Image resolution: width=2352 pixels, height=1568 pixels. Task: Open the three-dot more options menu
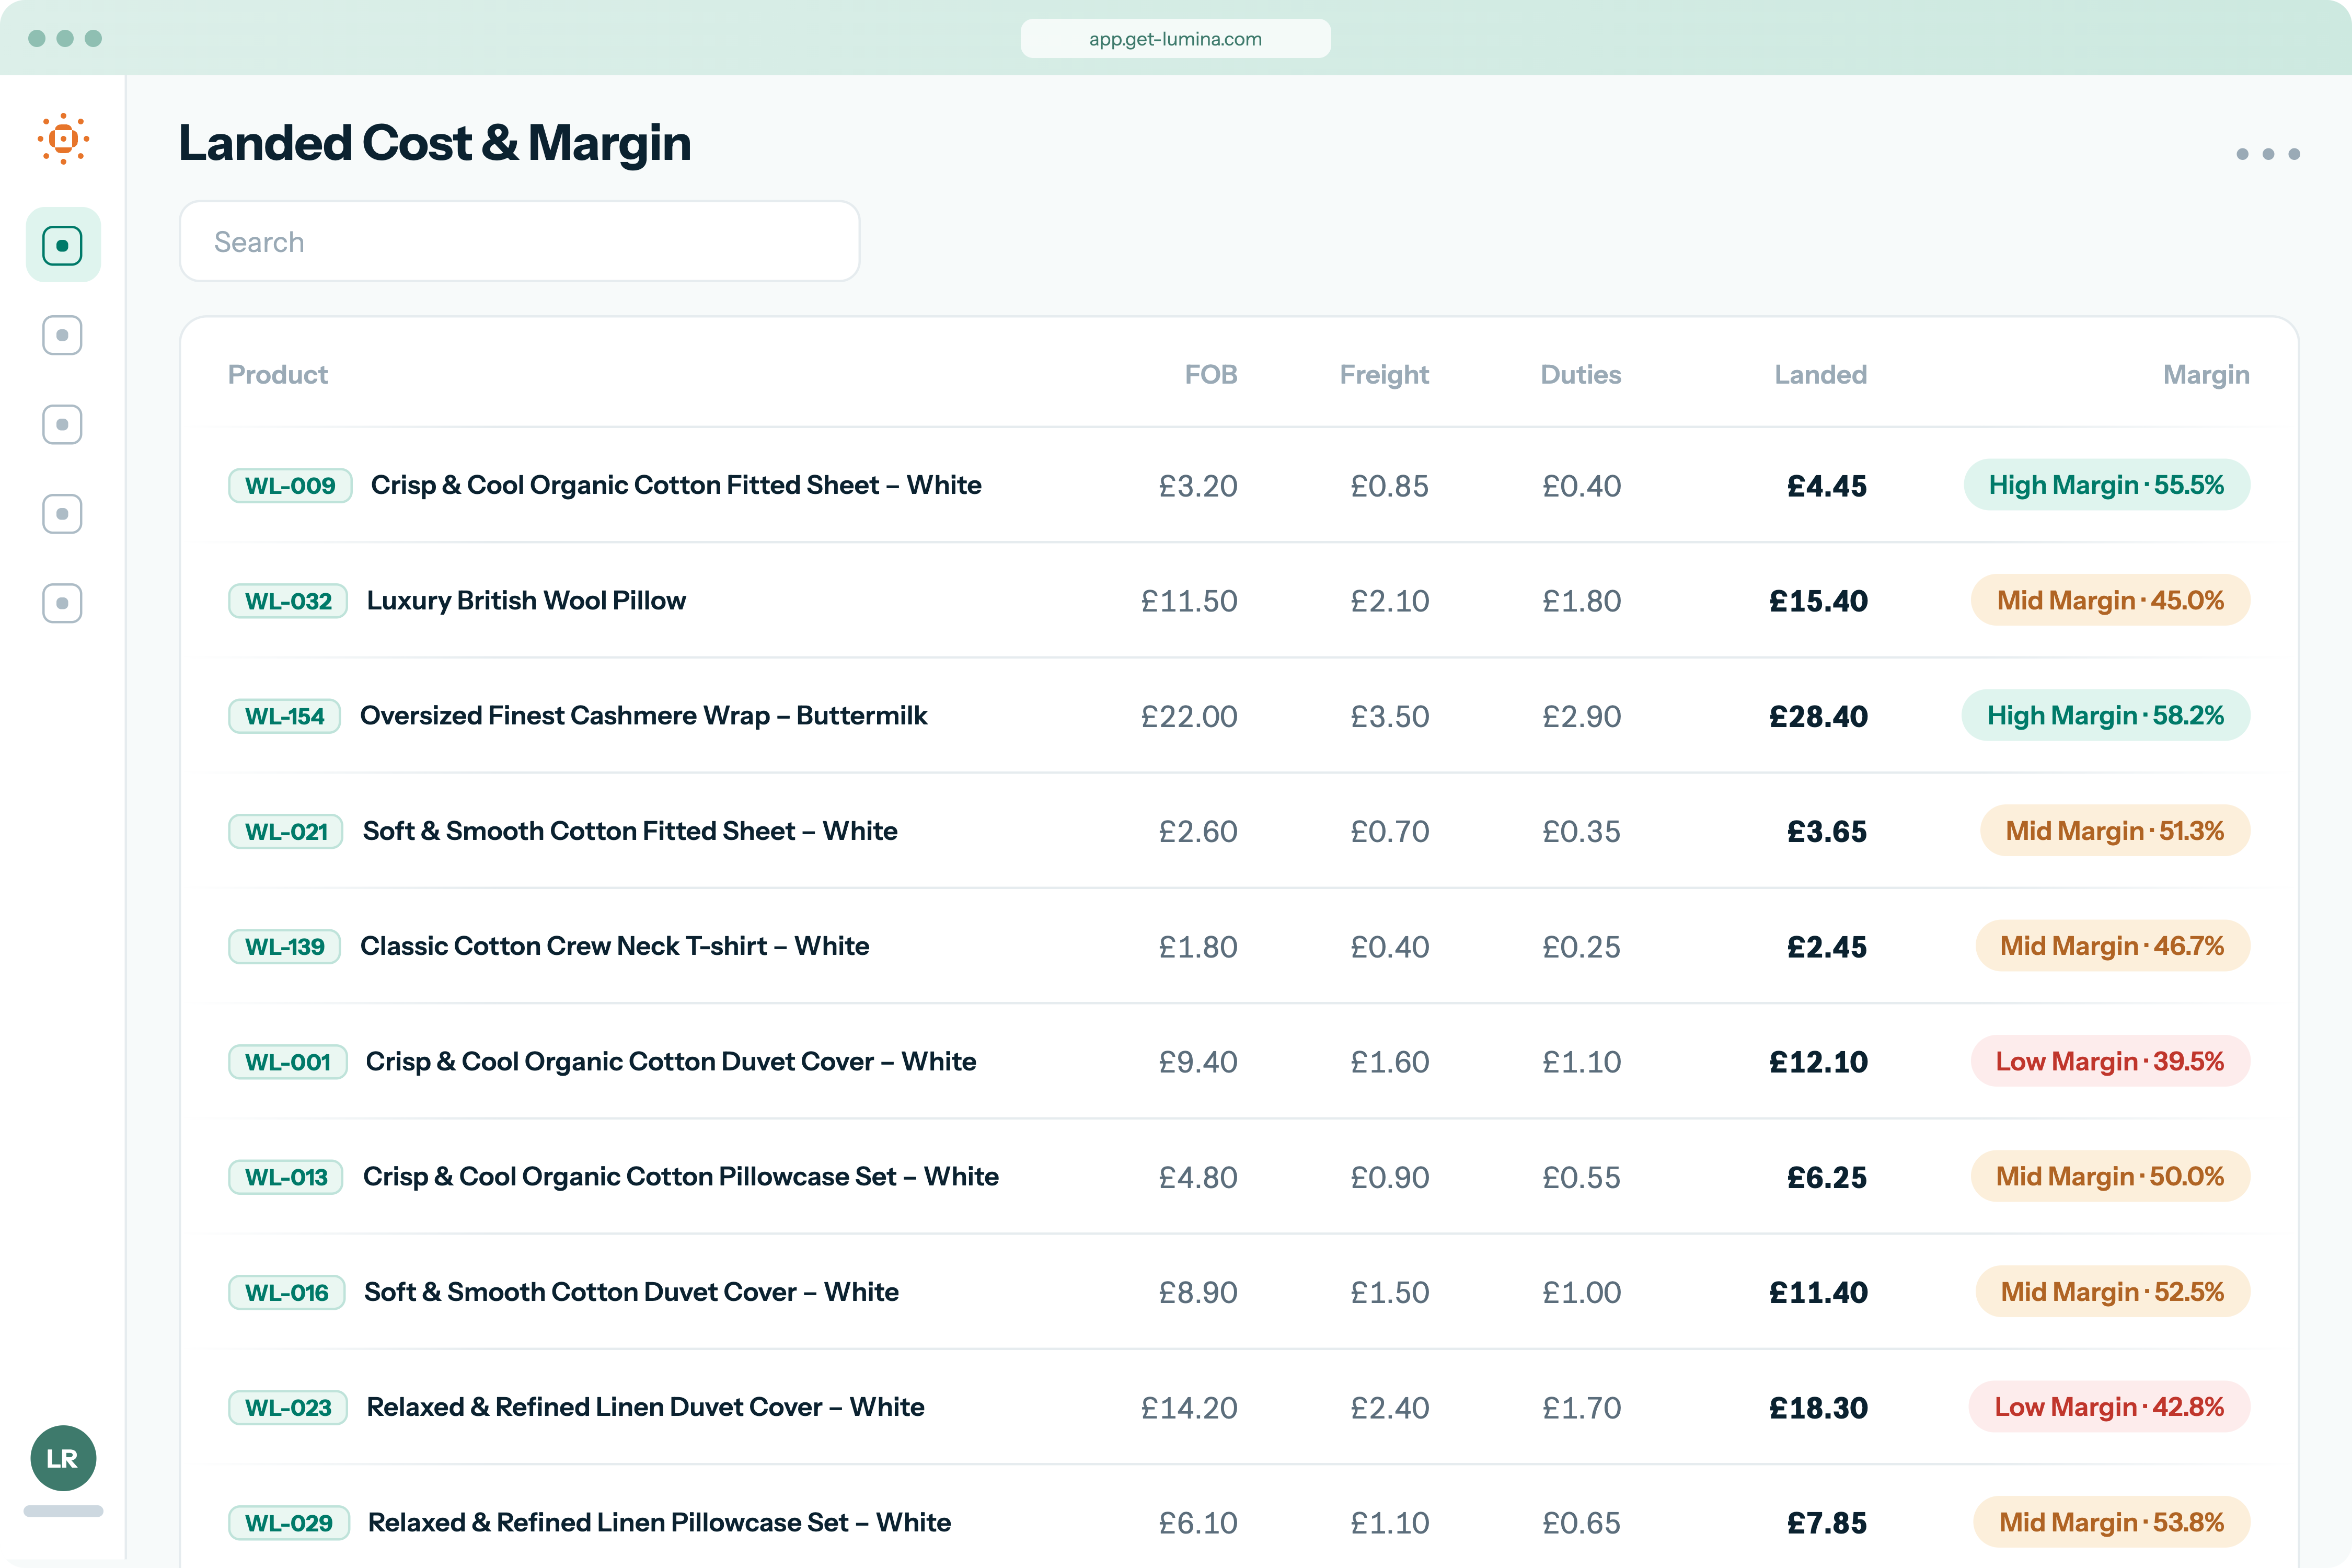point(2268,154)
